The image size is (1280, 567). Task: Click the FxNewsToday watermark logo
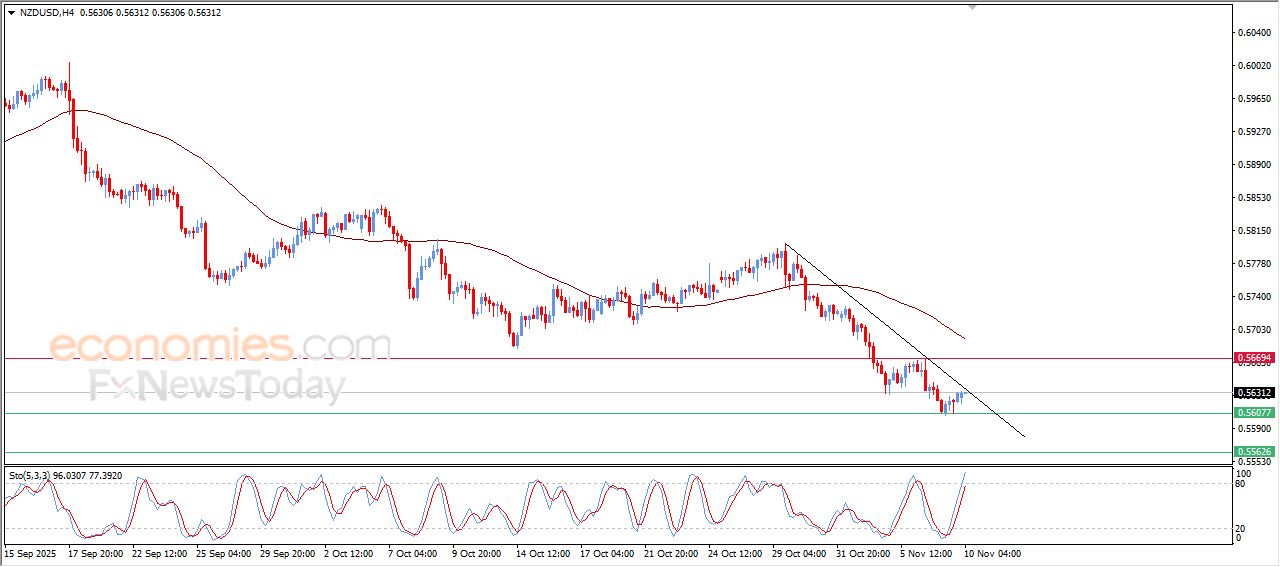(x=217, y=386)
